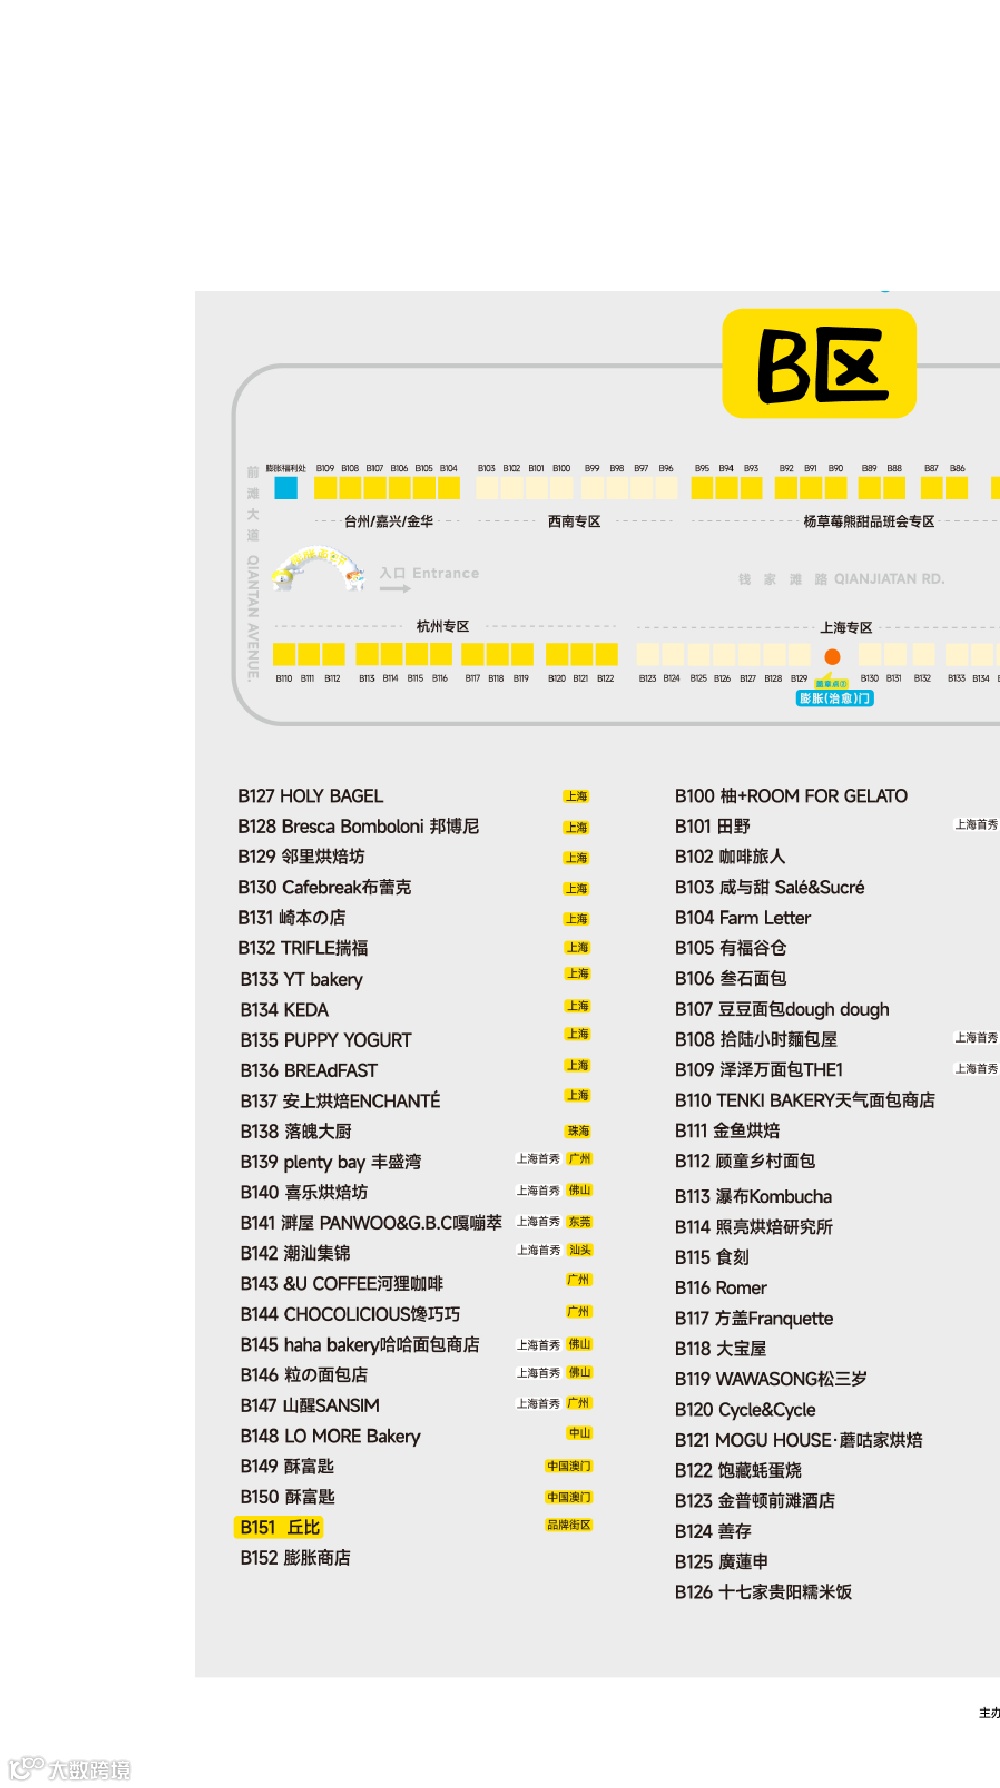Click the 珠海 tag beside B138
The image size is (1000, 1788).
pos(578,1131)
